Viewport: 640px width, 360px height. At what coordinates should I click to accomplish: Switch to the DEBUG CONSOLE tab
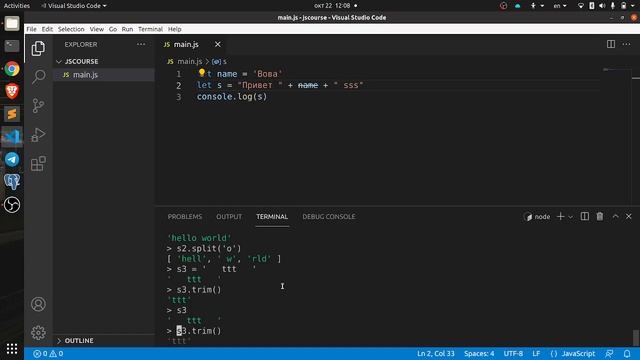click(329, 216)
